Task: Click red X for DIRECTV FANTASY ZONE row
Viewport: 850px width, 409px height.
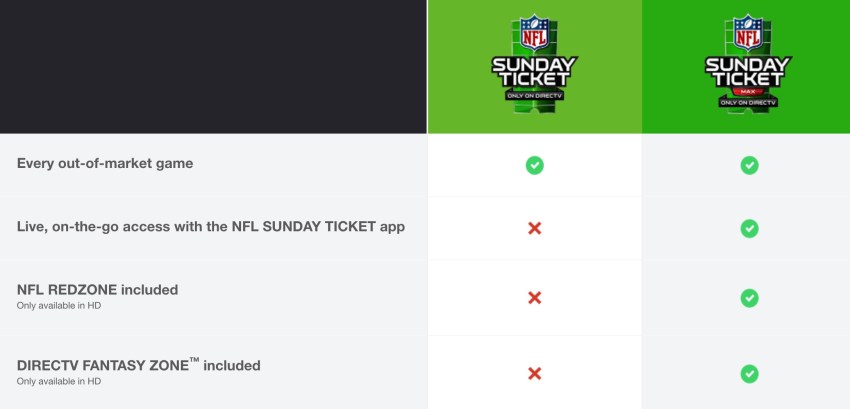Action: (534, 373)
